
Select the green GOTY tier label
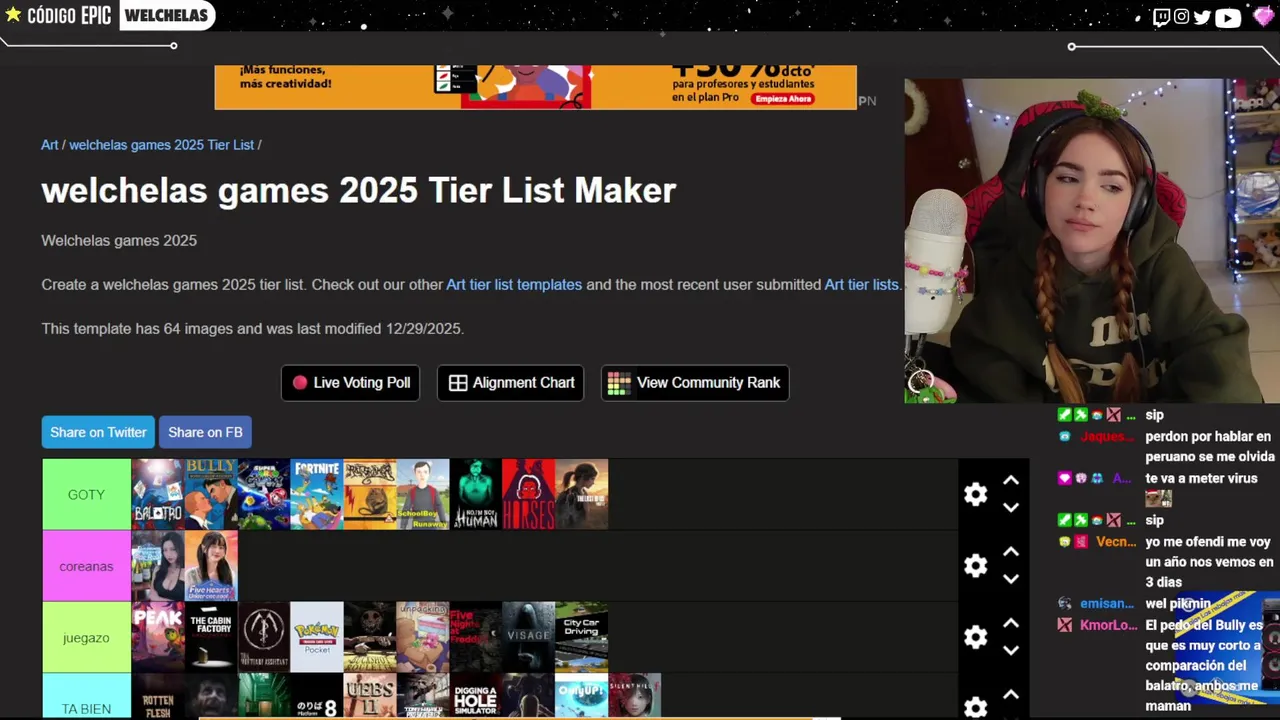(x=86, y=494)
